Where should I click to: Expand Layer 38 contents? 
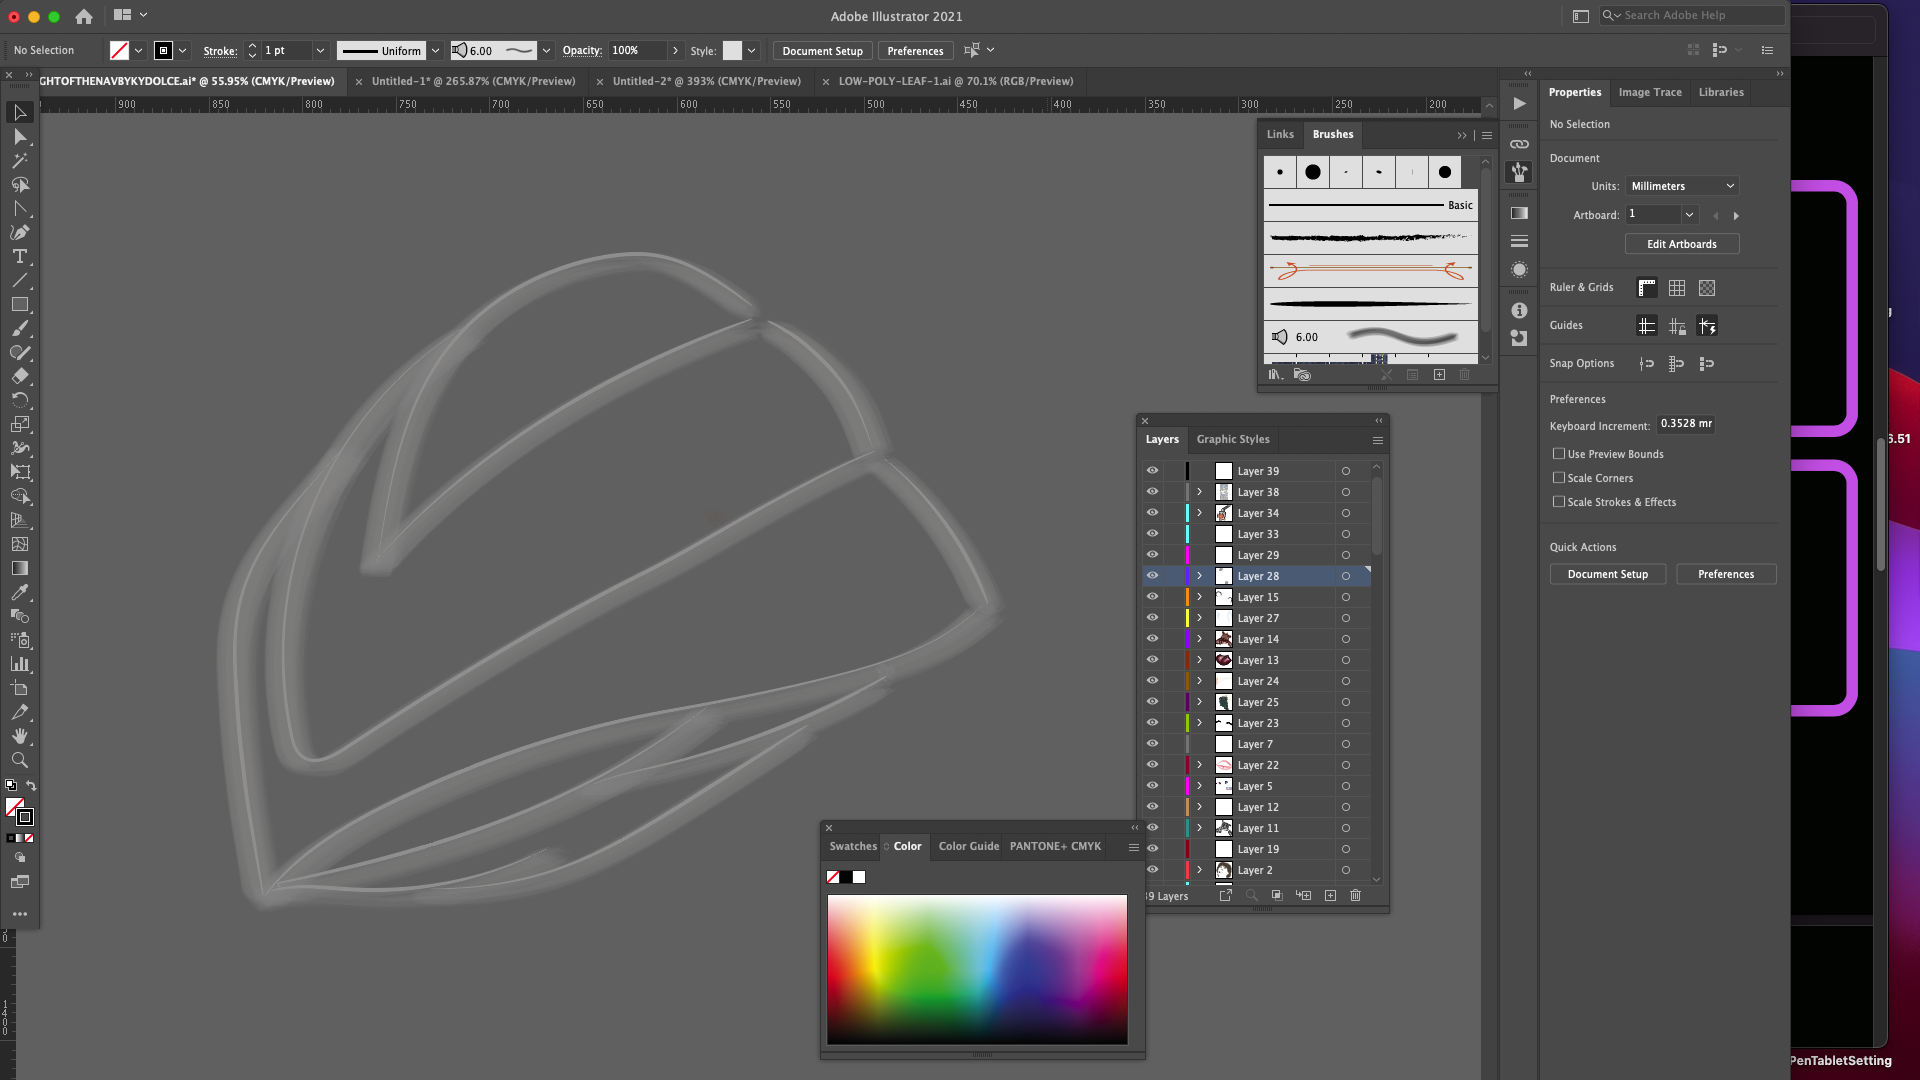pos(1199,491)
